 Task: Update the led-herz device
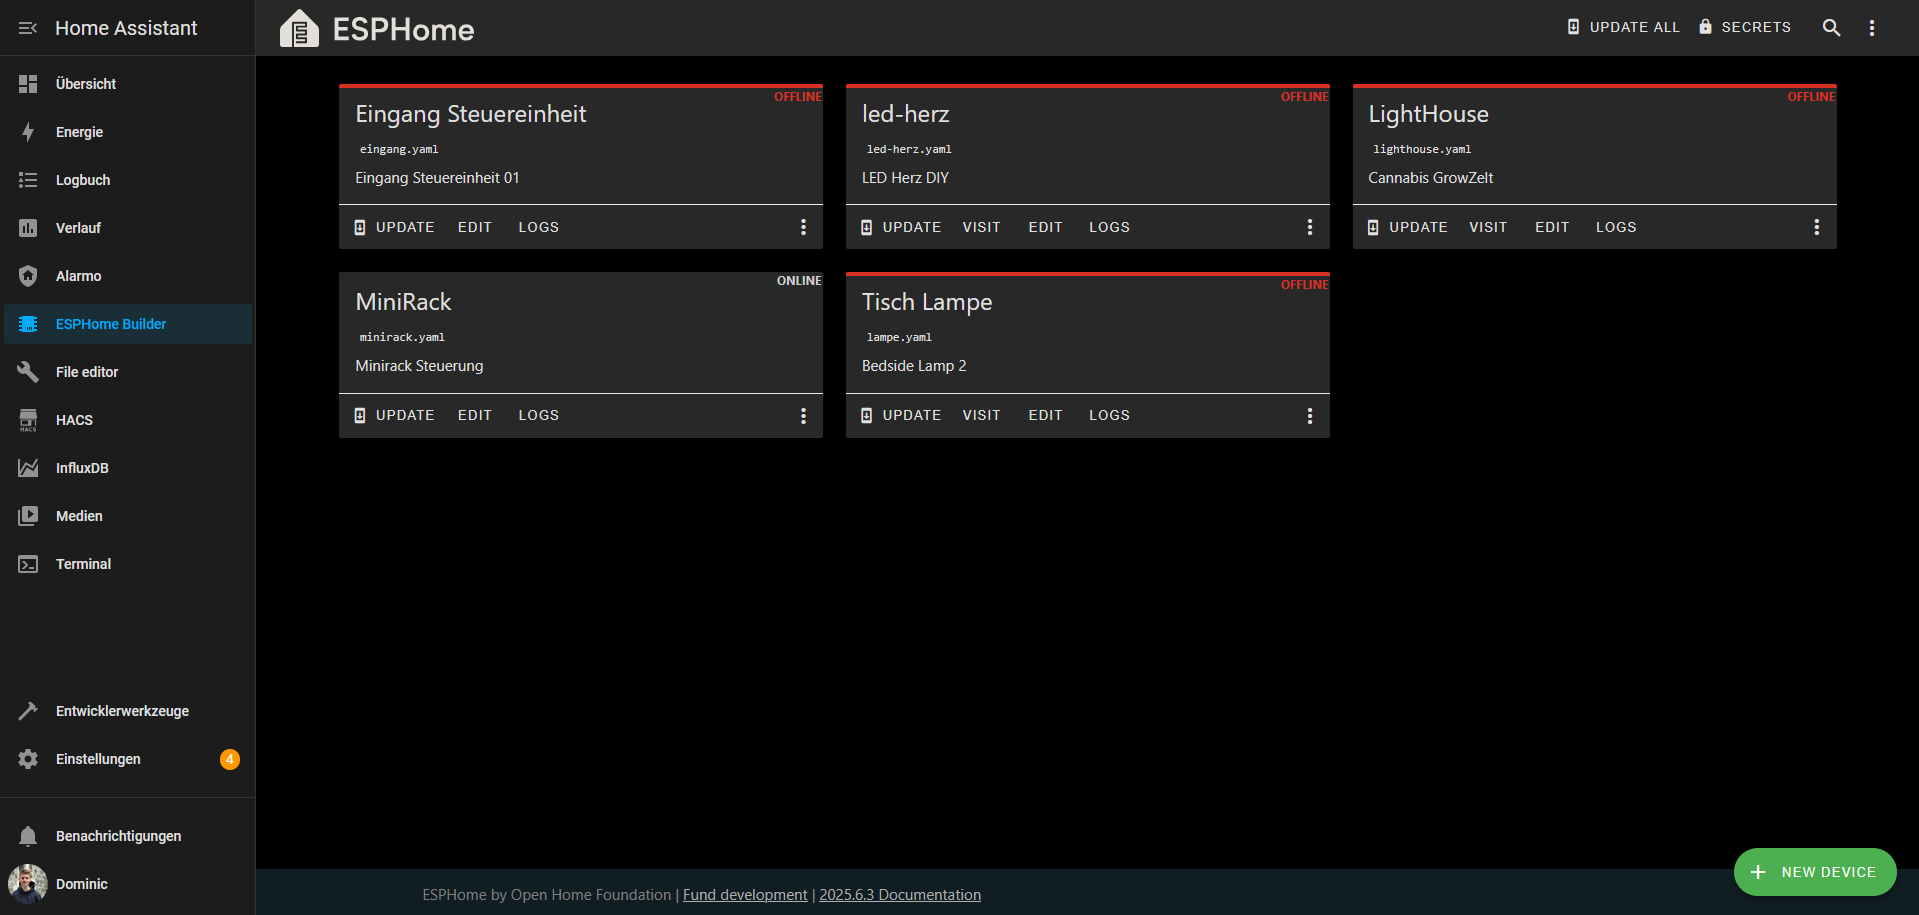[x=901, y=227]
